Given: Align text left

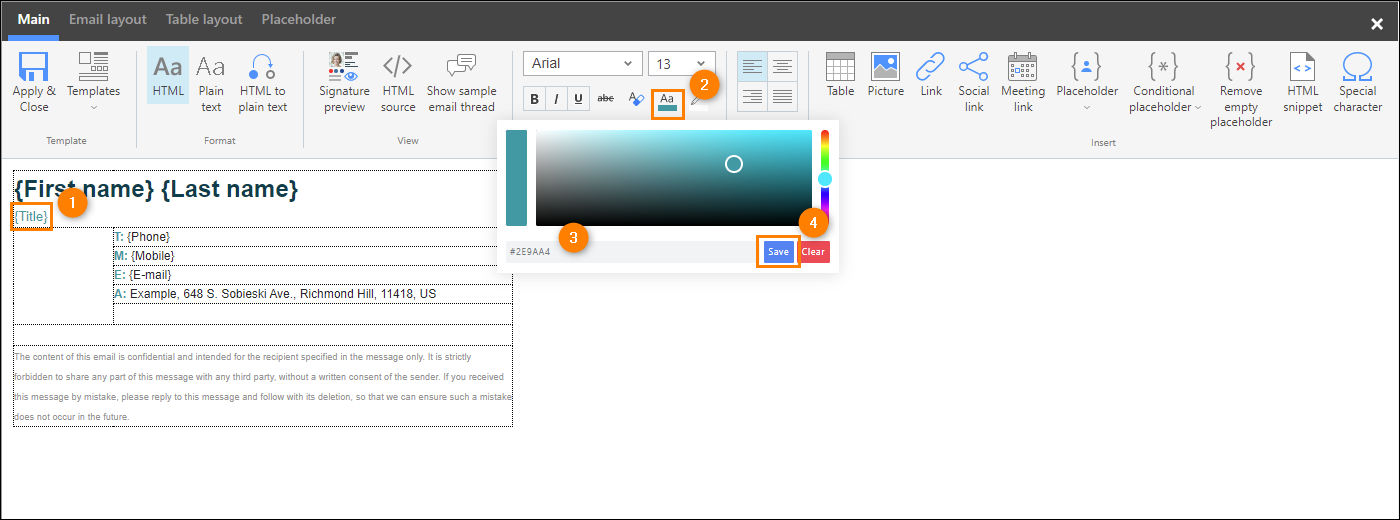Looking at the screenshot, I should [x=752, y=66].
